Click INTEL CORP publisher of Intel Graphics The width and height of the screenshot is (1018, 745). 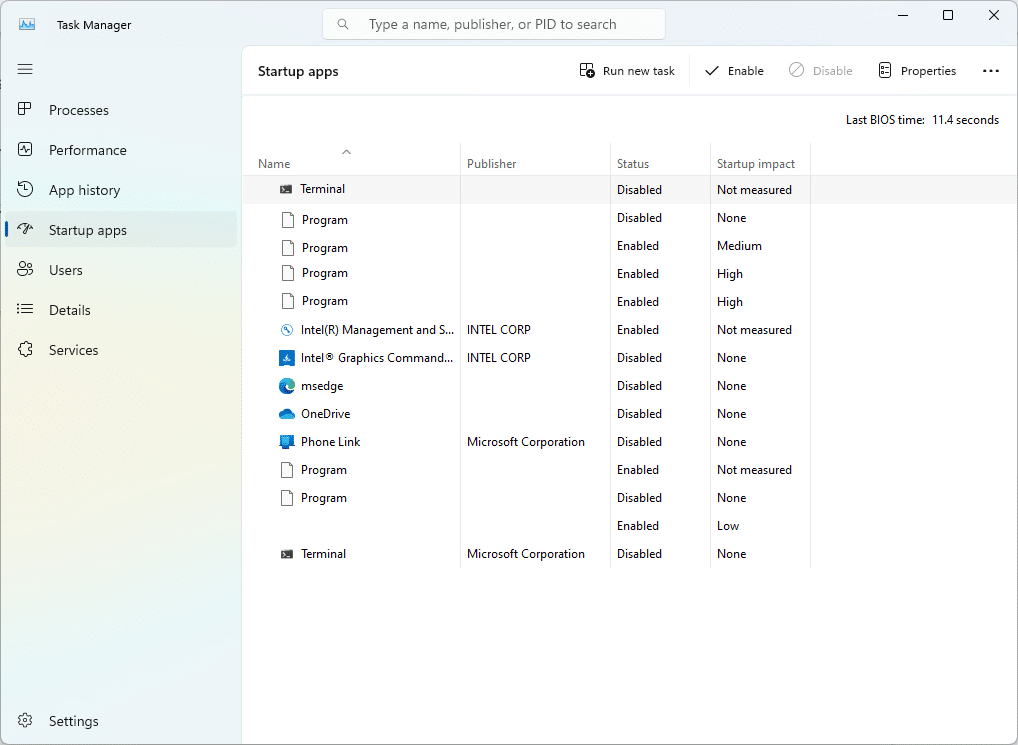tap(499, 358)
